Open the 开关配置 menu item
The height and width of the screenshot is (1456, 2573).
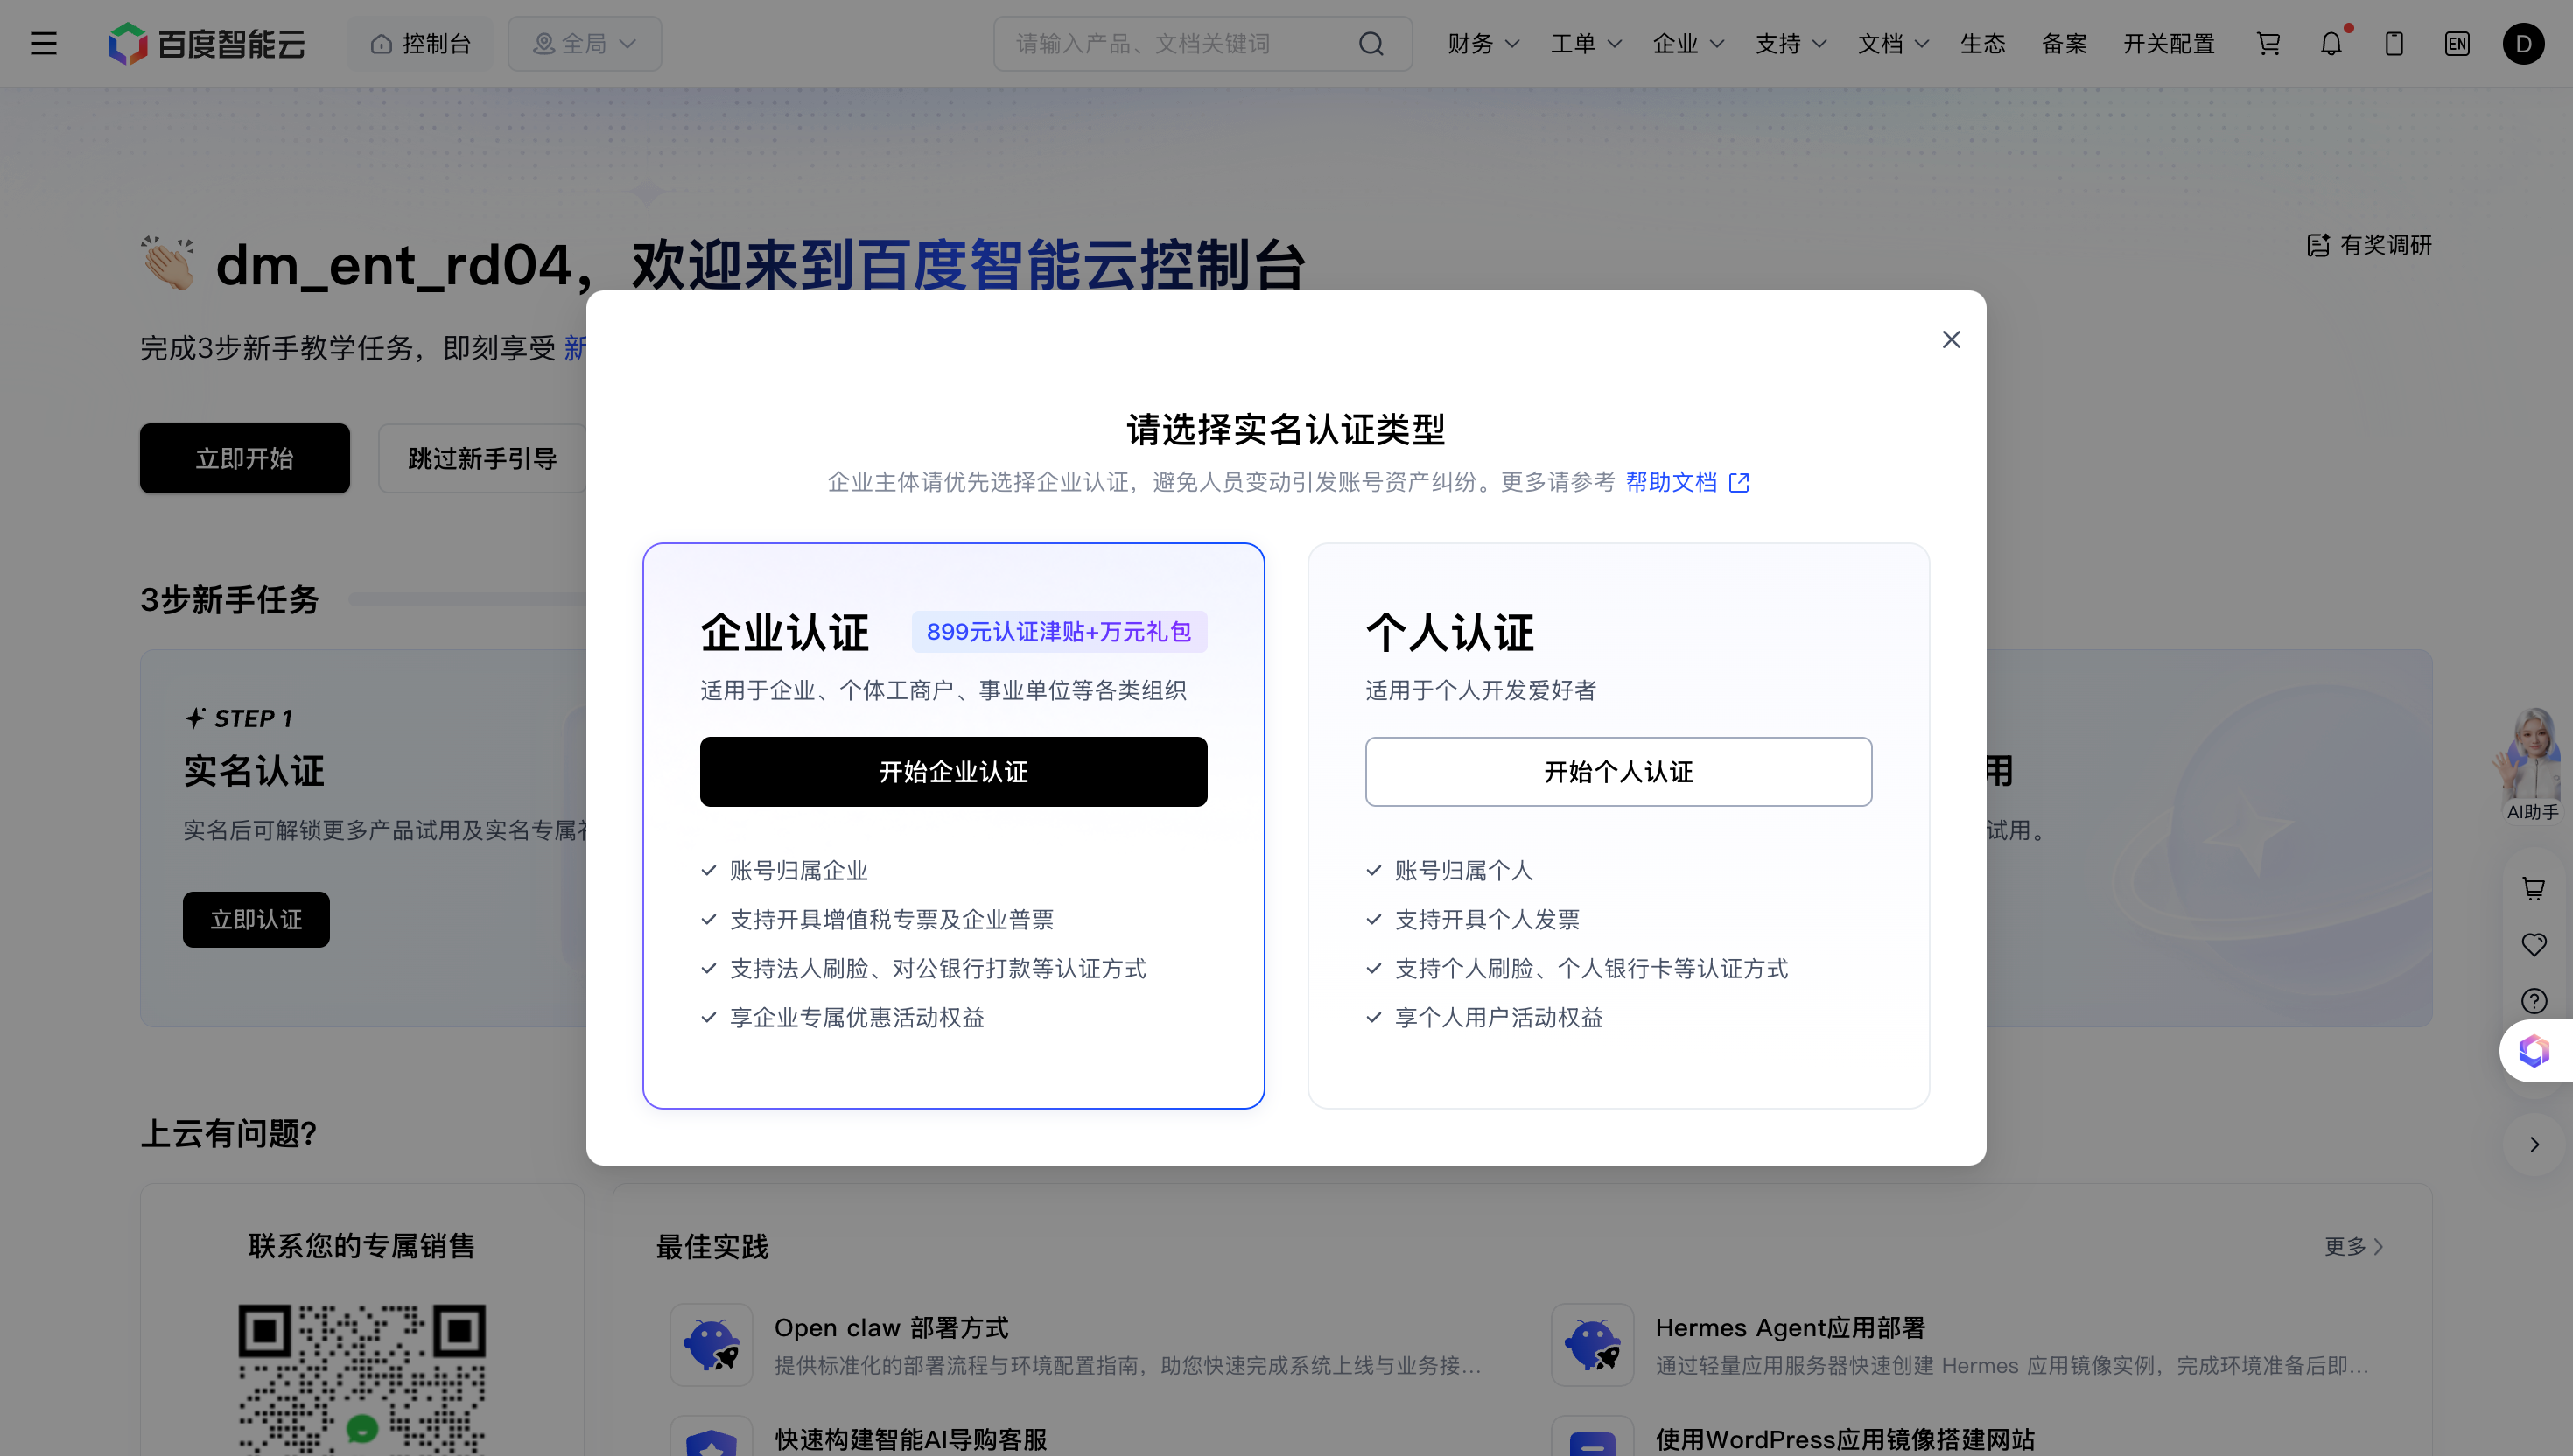coord(2169,44)
